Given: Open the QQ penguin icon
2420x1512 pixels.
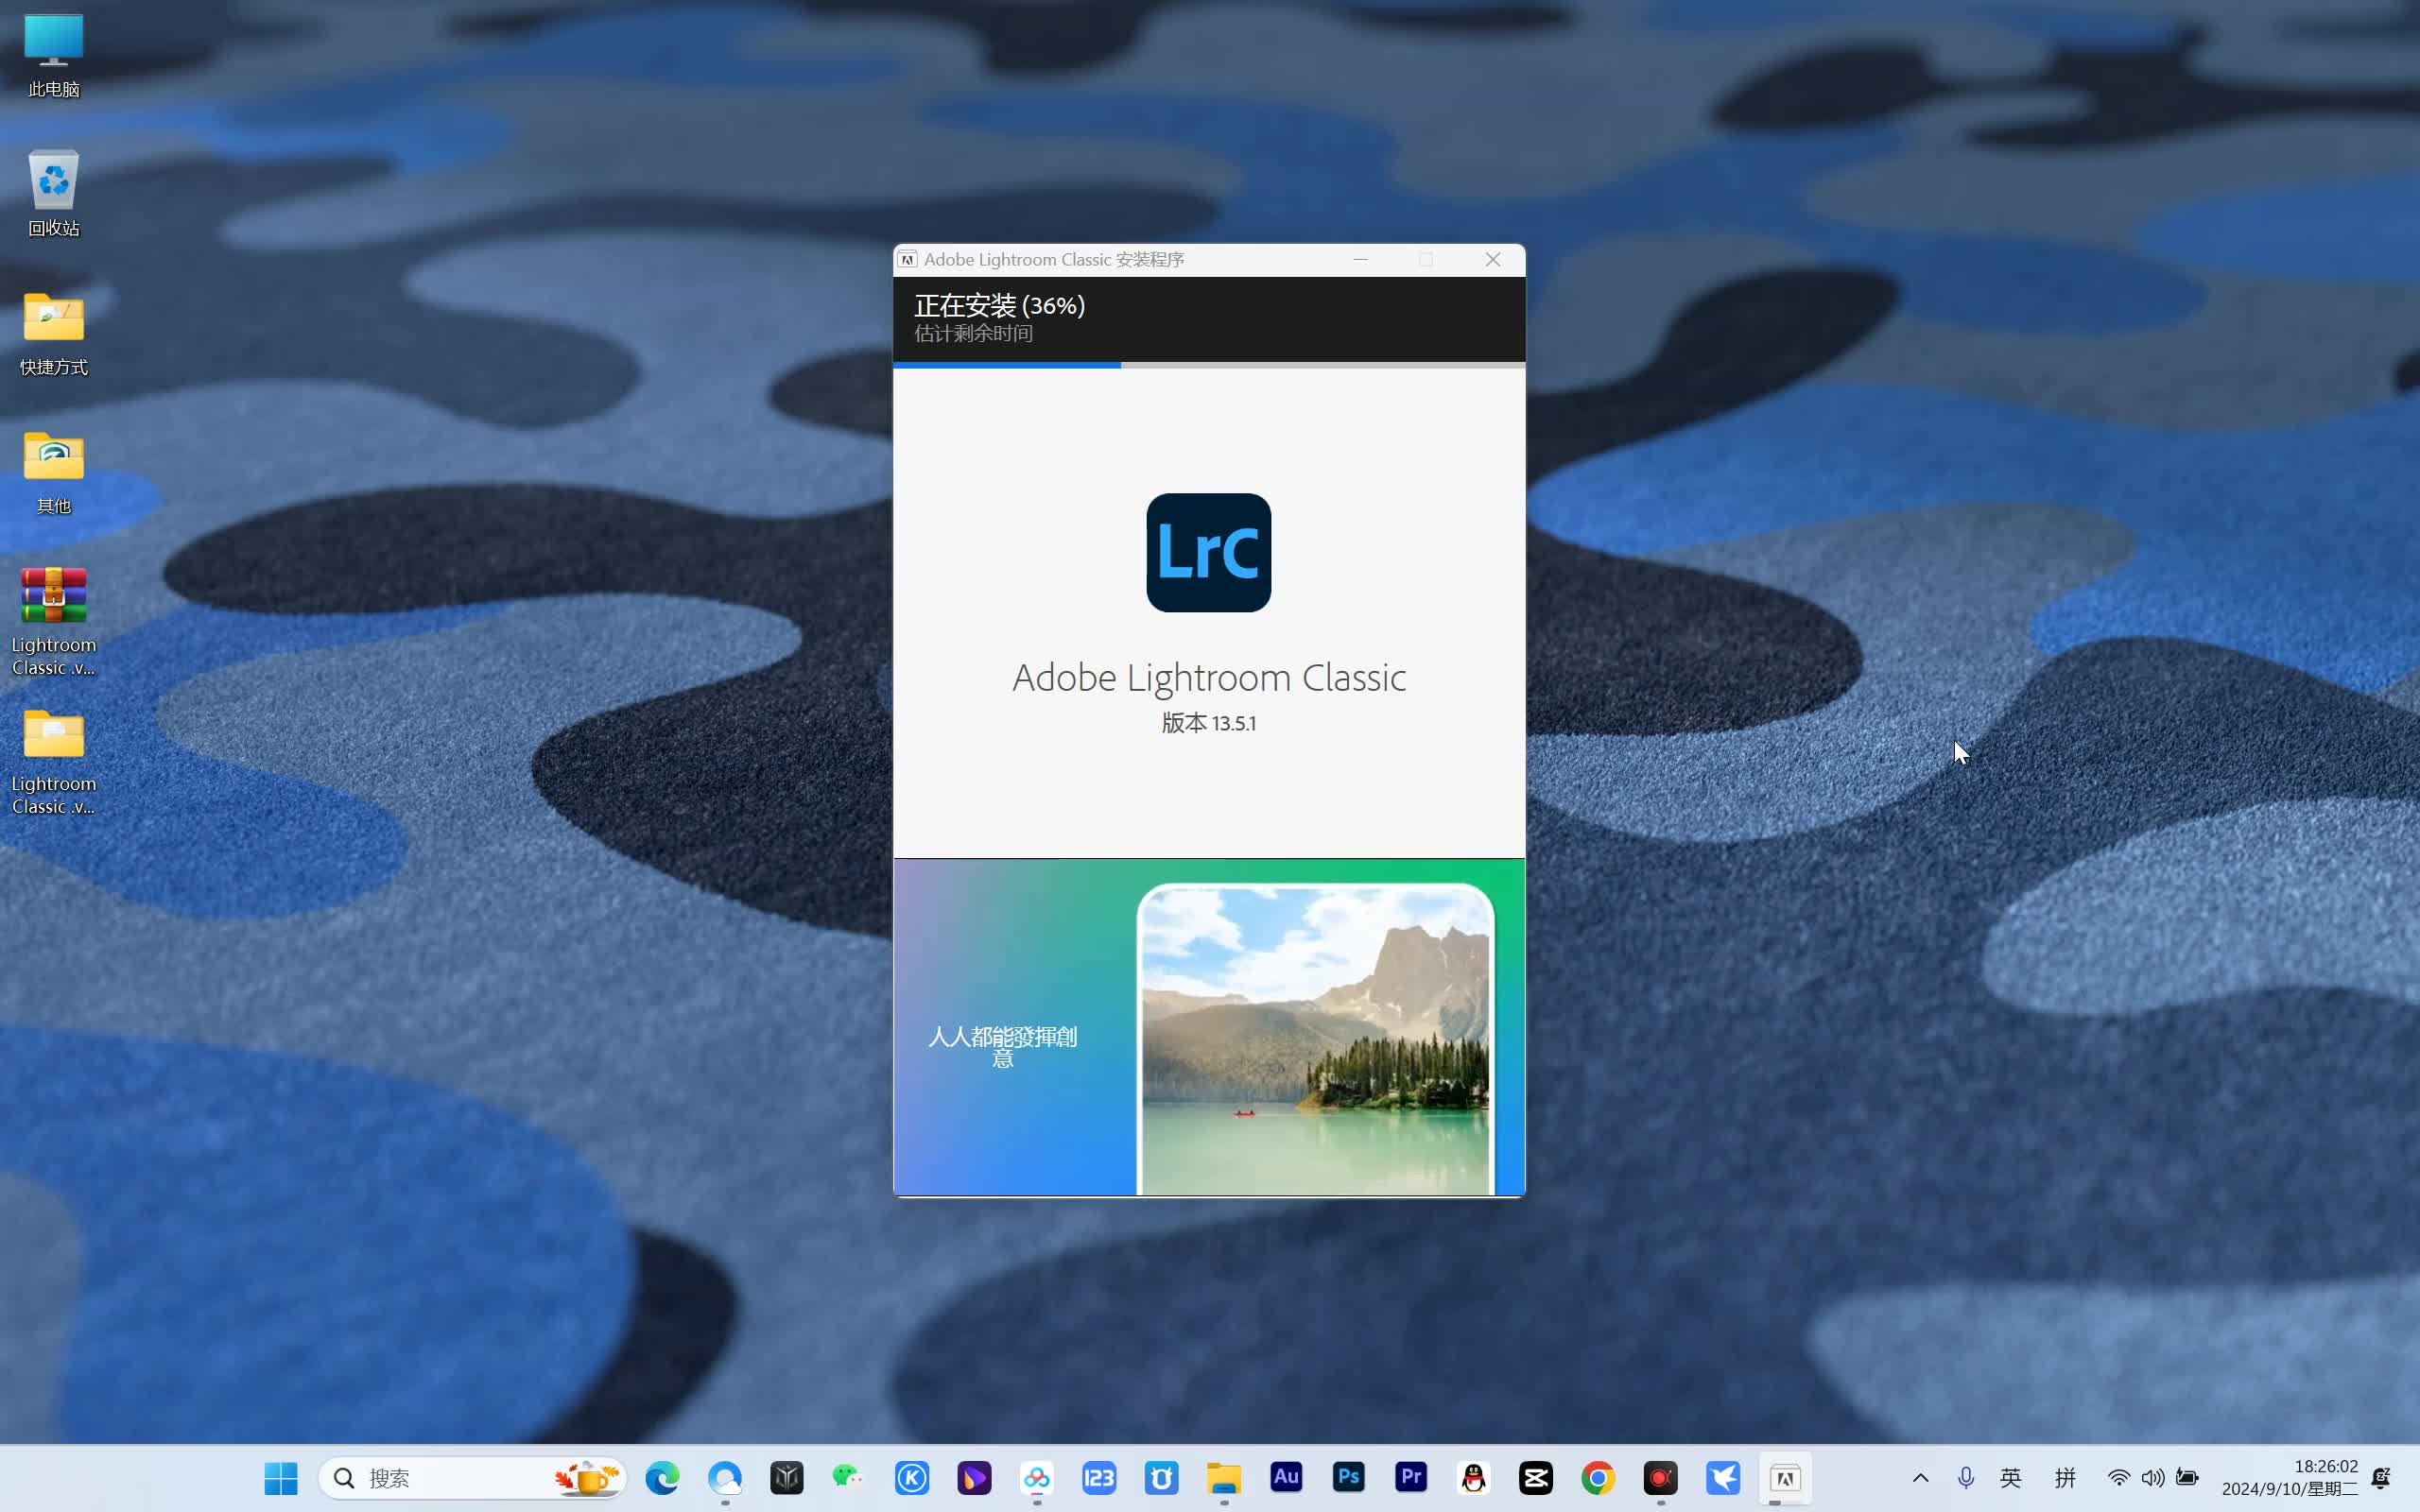Looking at the screenshot, I should click(x=1473, y=1477).
